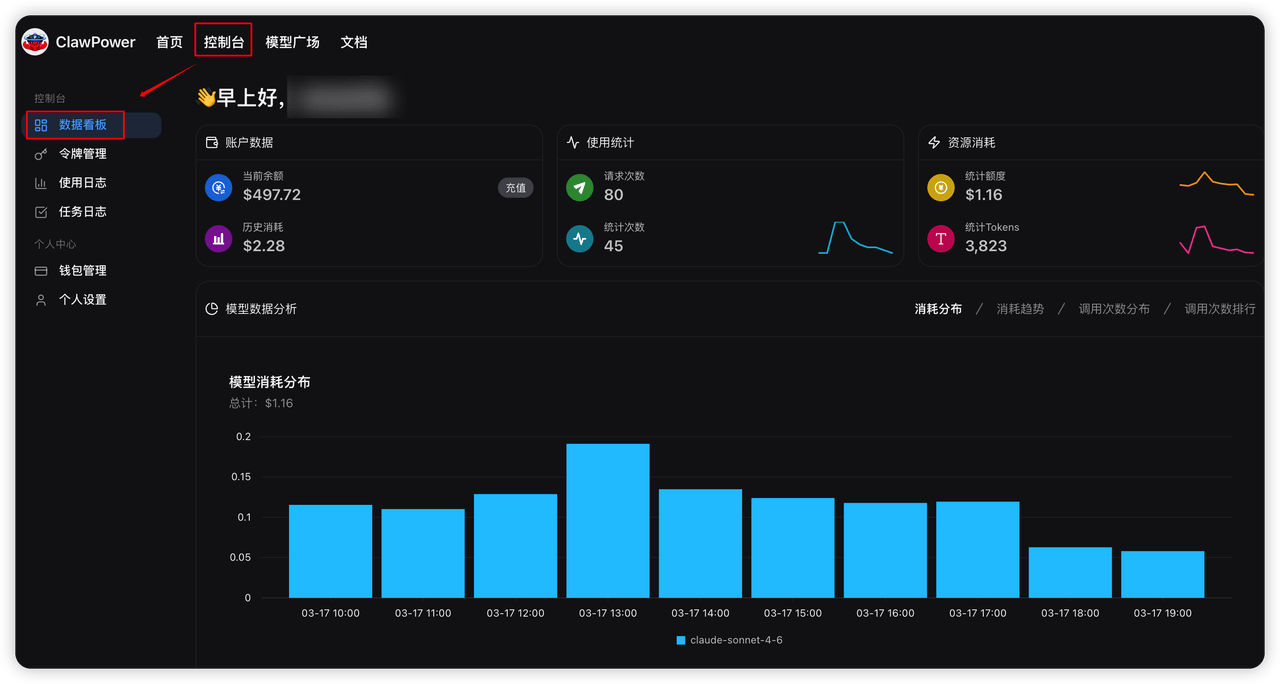Switch to the 调用次数分布 tab
This screenshot has width=1280, height=684.
tap(1114, 309)
